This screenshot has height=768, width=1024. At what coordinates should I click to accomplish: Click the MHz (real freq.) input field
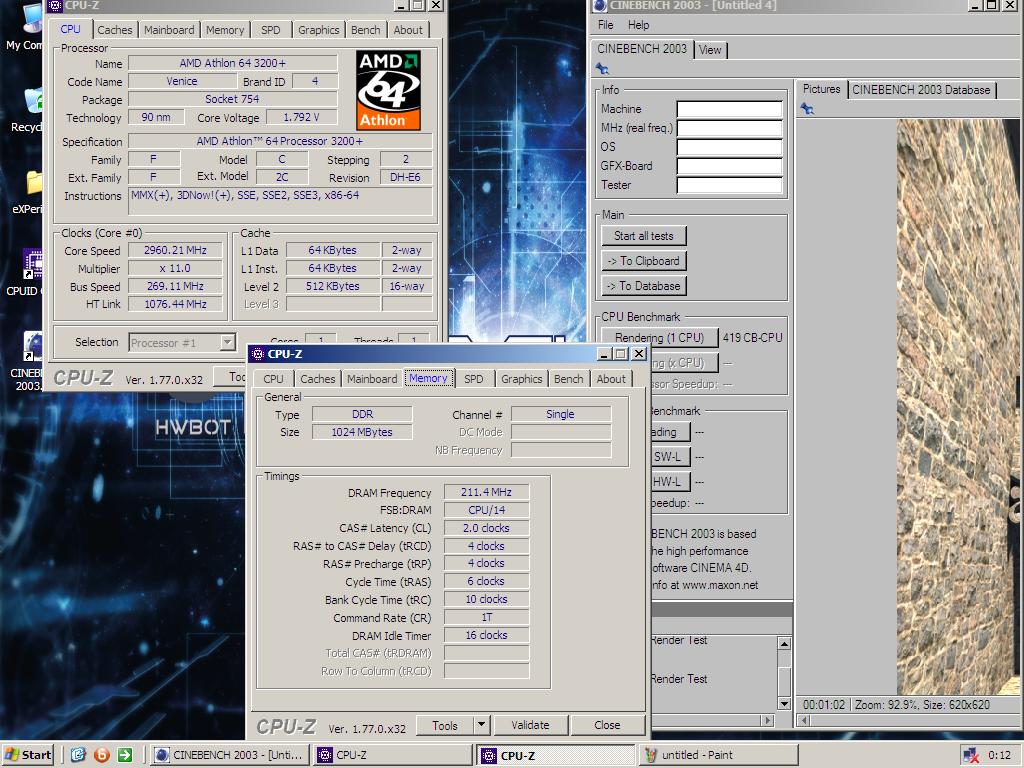pos(729,128)
